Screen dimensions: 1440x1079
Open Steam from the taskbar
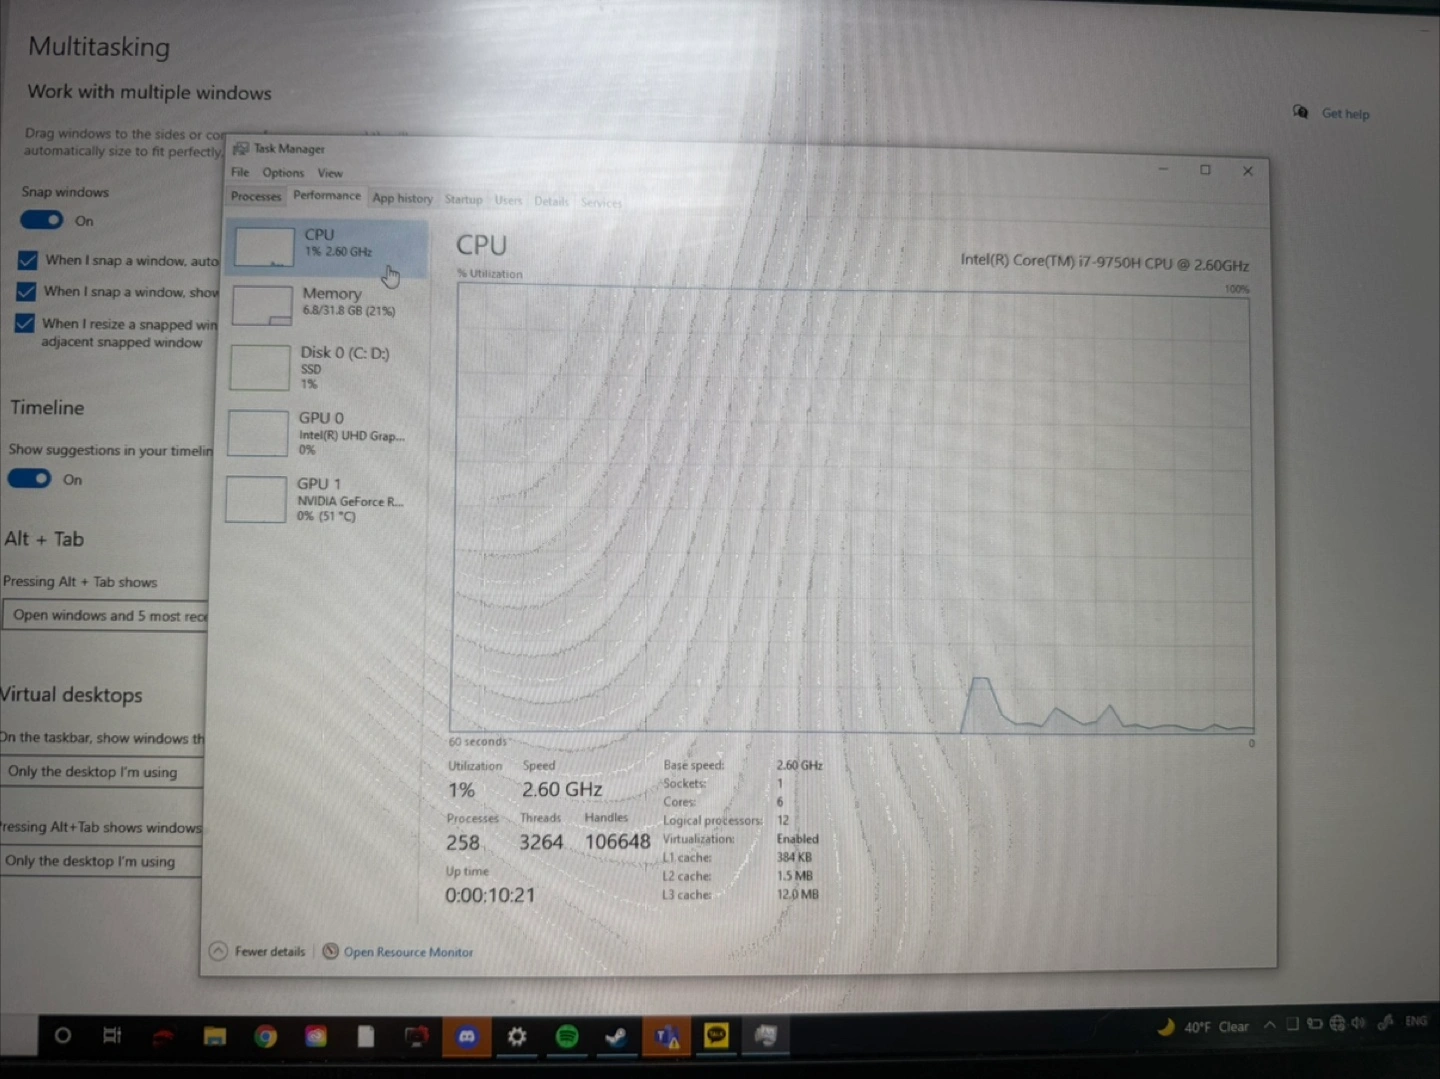(x=616, y=1037)
